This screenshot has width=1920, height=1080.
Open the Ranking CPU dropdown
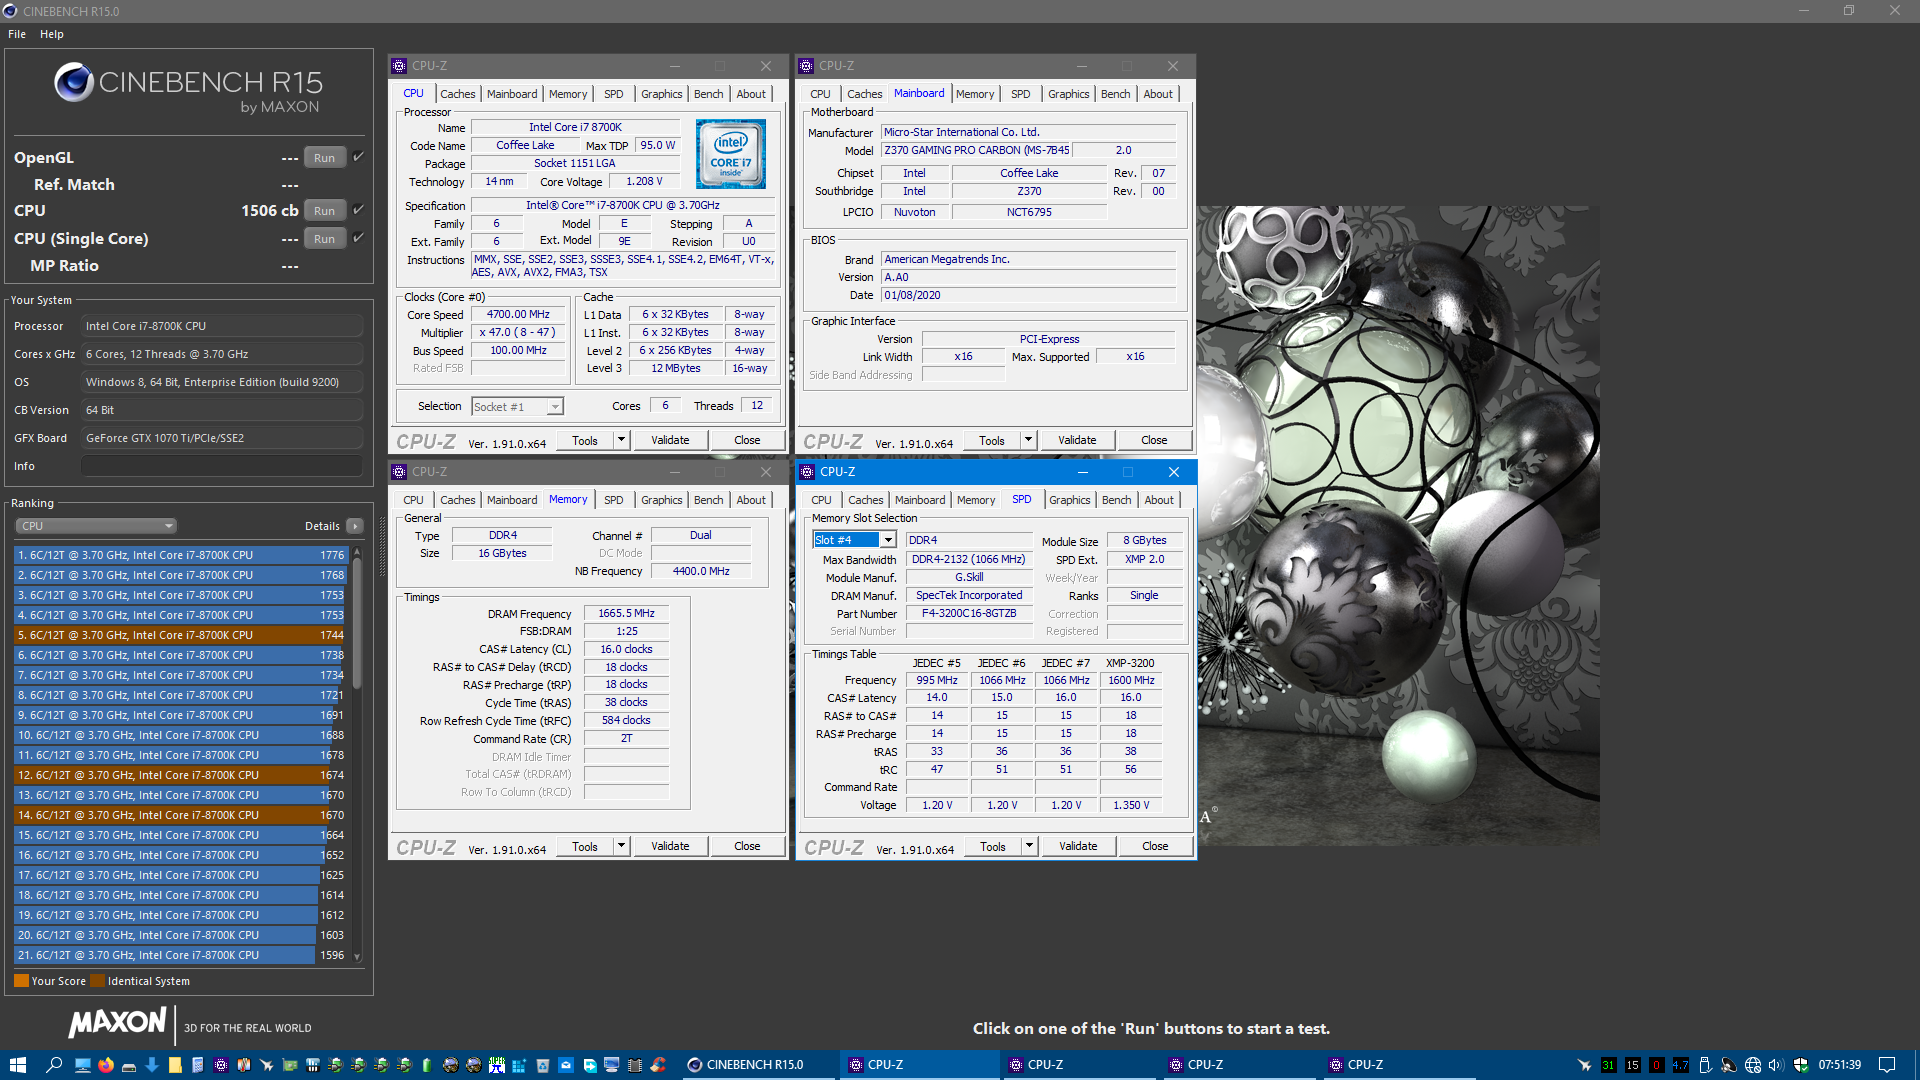tap(95, 526)
